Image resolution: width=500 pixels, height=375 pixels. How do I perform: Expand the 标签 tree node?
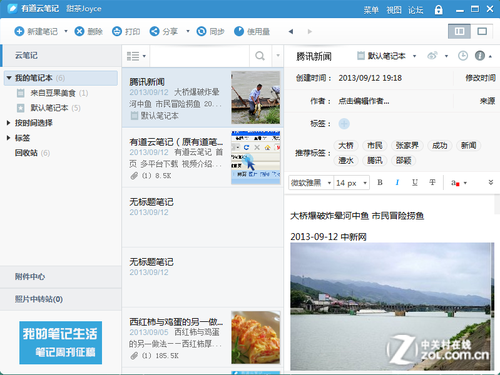coord(9,138)
